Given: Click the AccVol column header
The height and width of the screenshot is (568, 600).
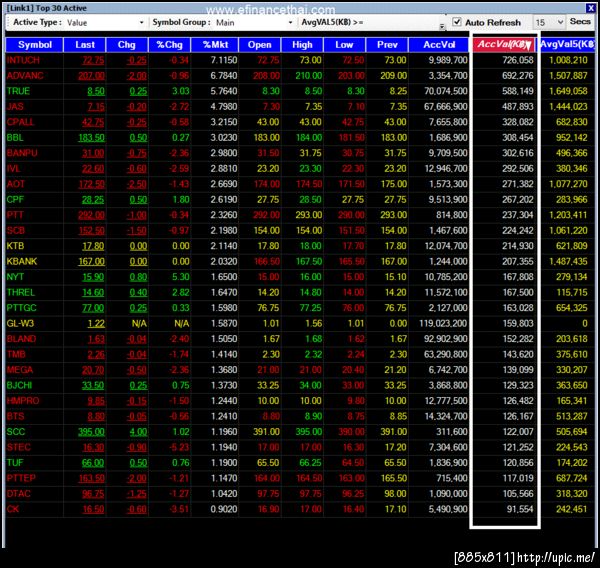Looking at the screenshot, I should pyautogui.click(x=439, y=45).
